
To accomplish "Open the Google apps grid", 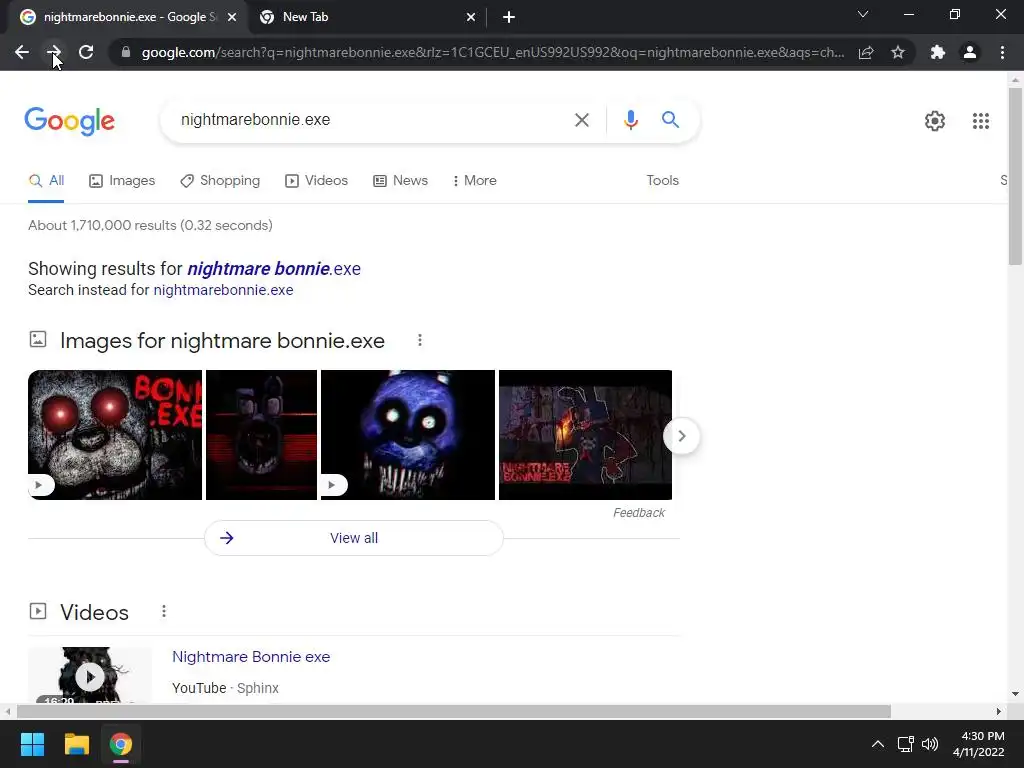I will click(x=980, y=121).
